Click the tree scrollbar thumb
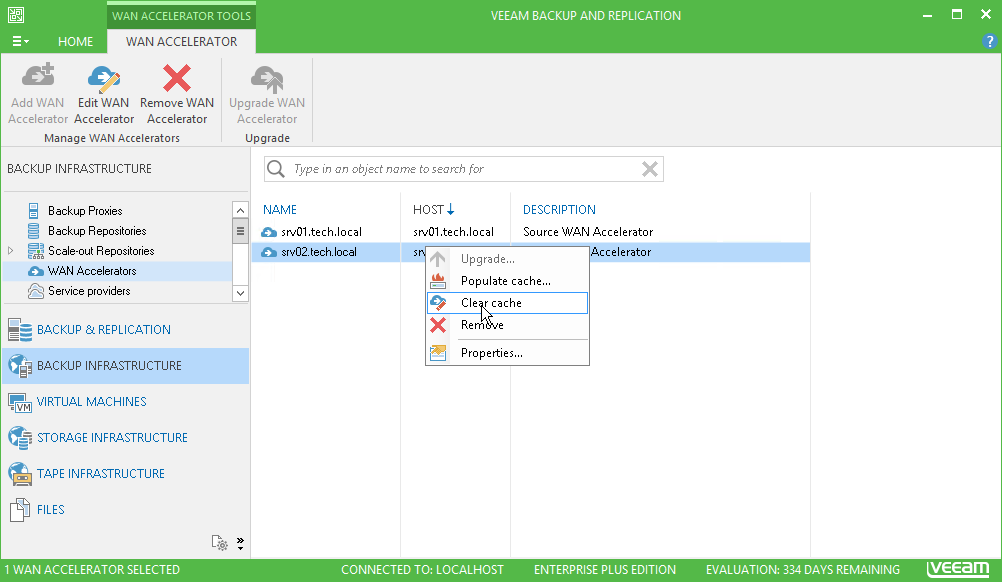This screenshot has width=1002, height=582. pos(240,231)
